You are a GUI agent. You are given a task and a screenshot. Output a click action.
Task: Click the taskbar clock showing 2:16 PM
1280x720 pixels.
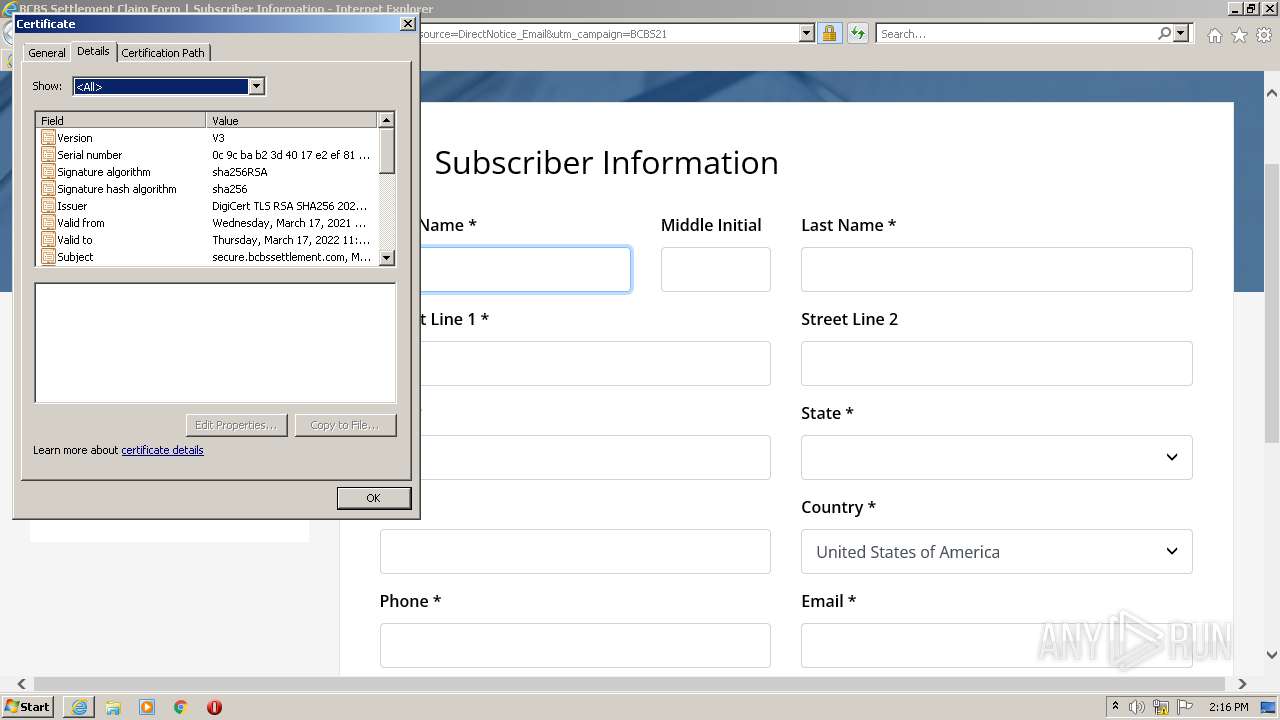1228,707
